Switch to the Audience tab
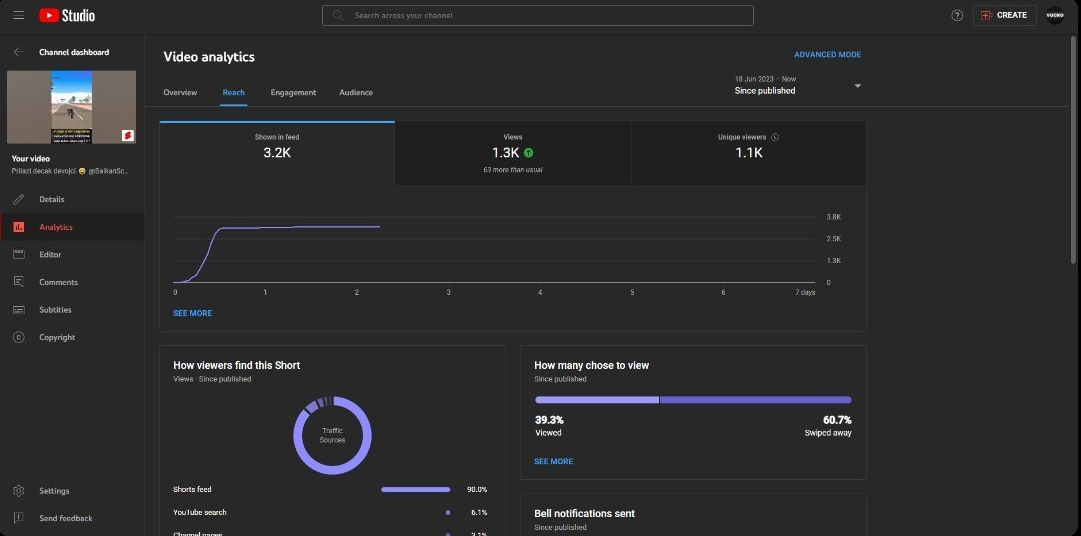Viewport: 1081px width, 536px height. pyautogui.click(x=356, y=92)
